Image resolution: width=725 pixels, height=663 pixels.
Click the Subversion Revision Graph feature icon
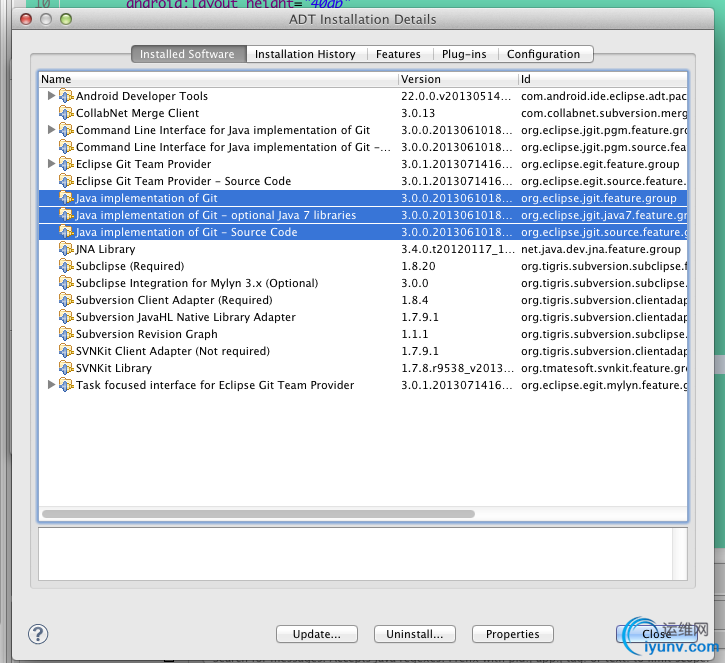pyautogui.click(x=66, y=334)
